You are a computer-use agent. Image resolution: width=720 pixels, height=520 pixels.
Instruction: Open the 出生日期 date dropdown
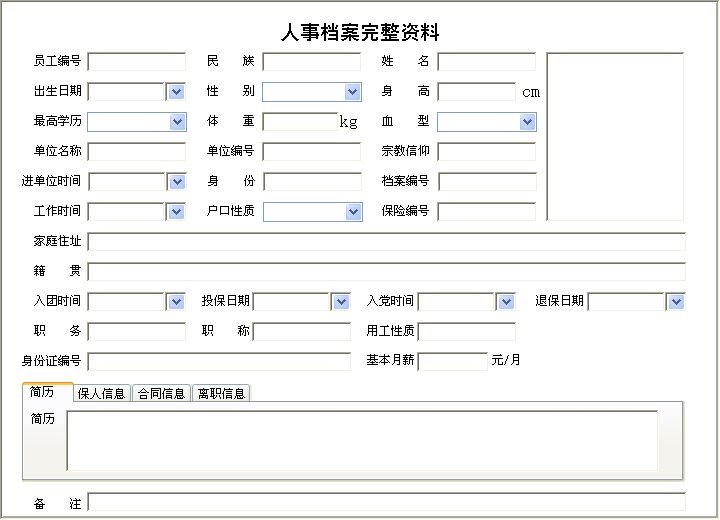click(x=176, y=92)
